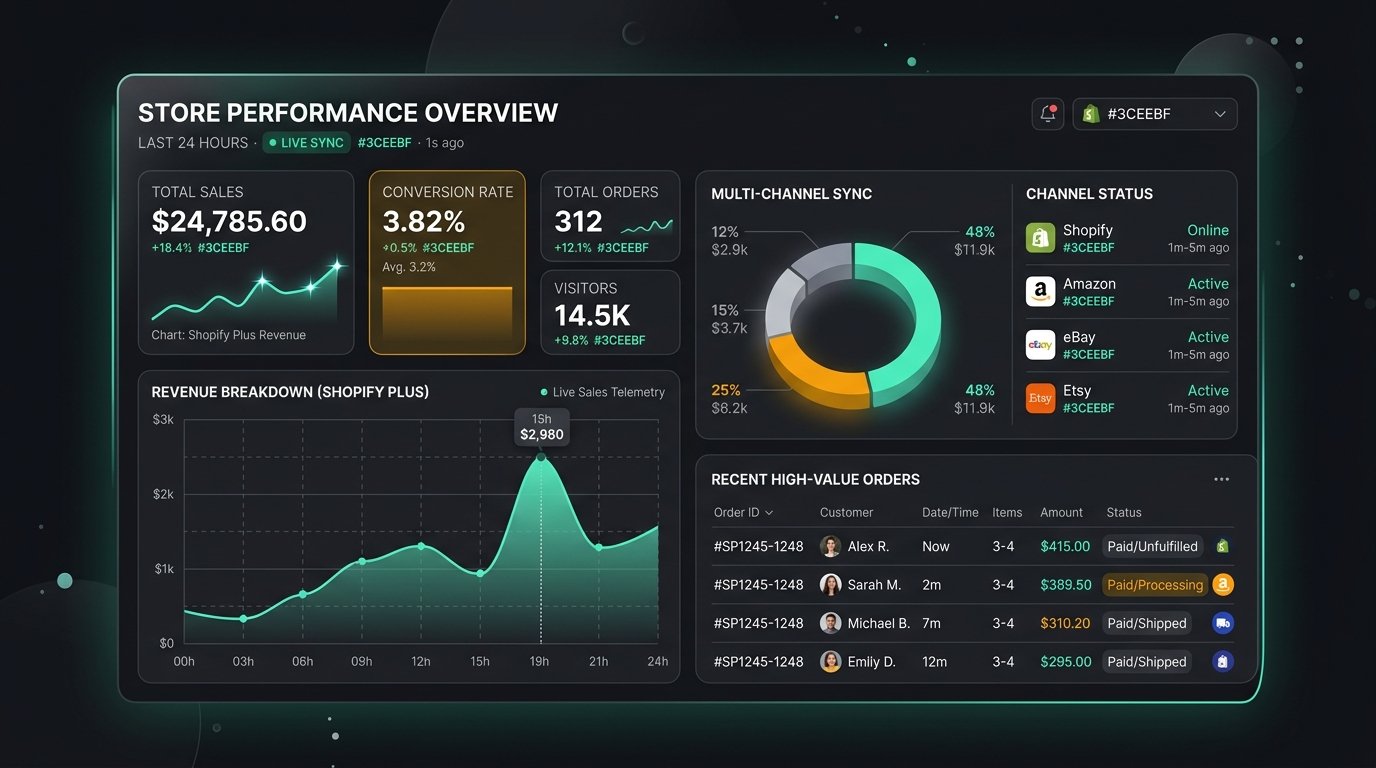Viewport: 1376px width, 768px height.
Task: Click the Michael B. customer name
Action: click(879, 623)
